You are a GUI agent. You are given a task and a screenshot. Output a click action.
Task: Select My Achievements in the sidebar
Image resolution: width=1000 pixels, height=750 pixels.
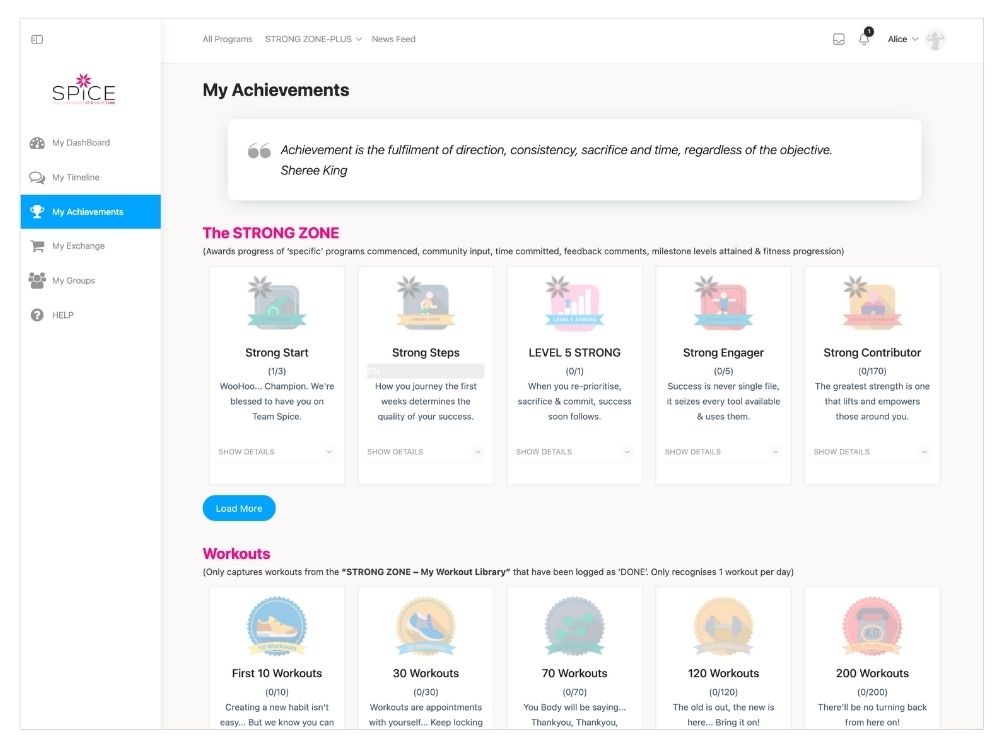coord(88,212)
